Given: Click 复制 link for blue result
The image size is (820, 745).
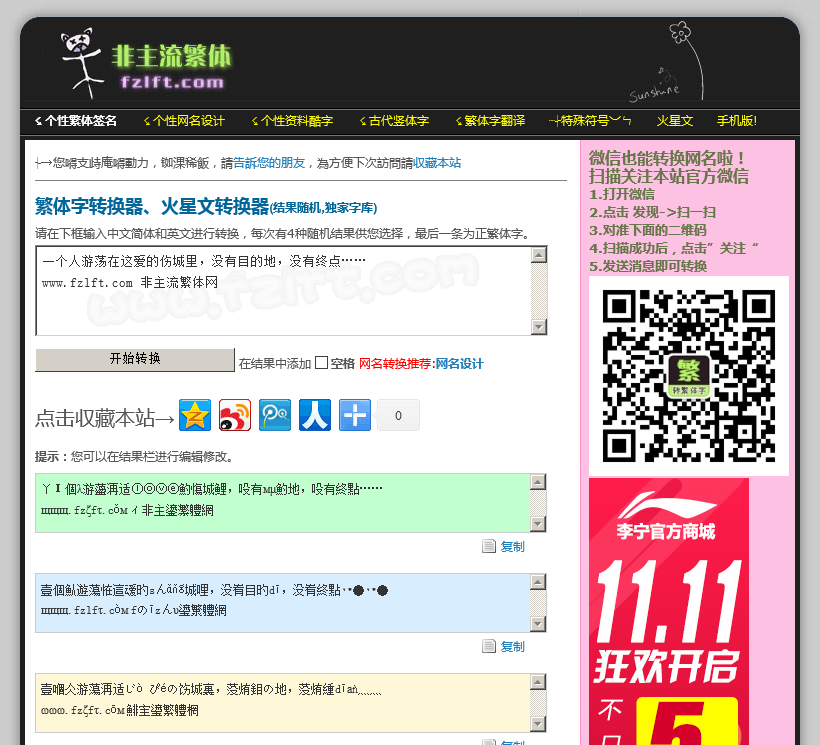Looking at the screenshot, I should 512,647.
